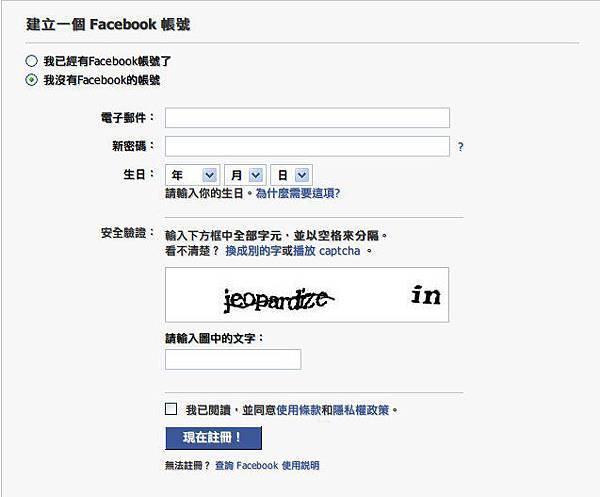This screenshot has width=600, height=497.
Task: Select the 我已經有Facebook帳號了 radio button
Action: click(x=31, y=61)
